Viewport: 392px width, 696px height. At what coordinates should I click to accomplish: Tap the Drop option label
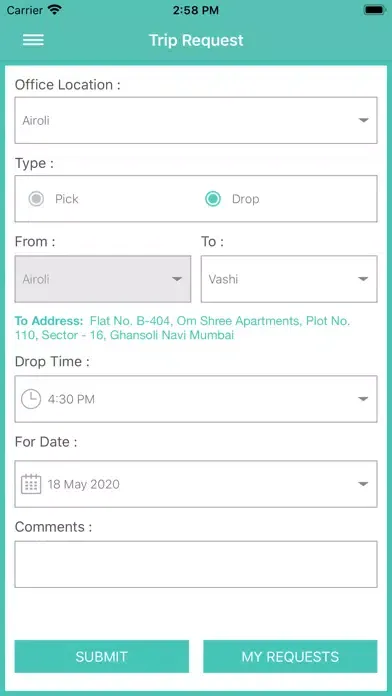pos(245,199)
